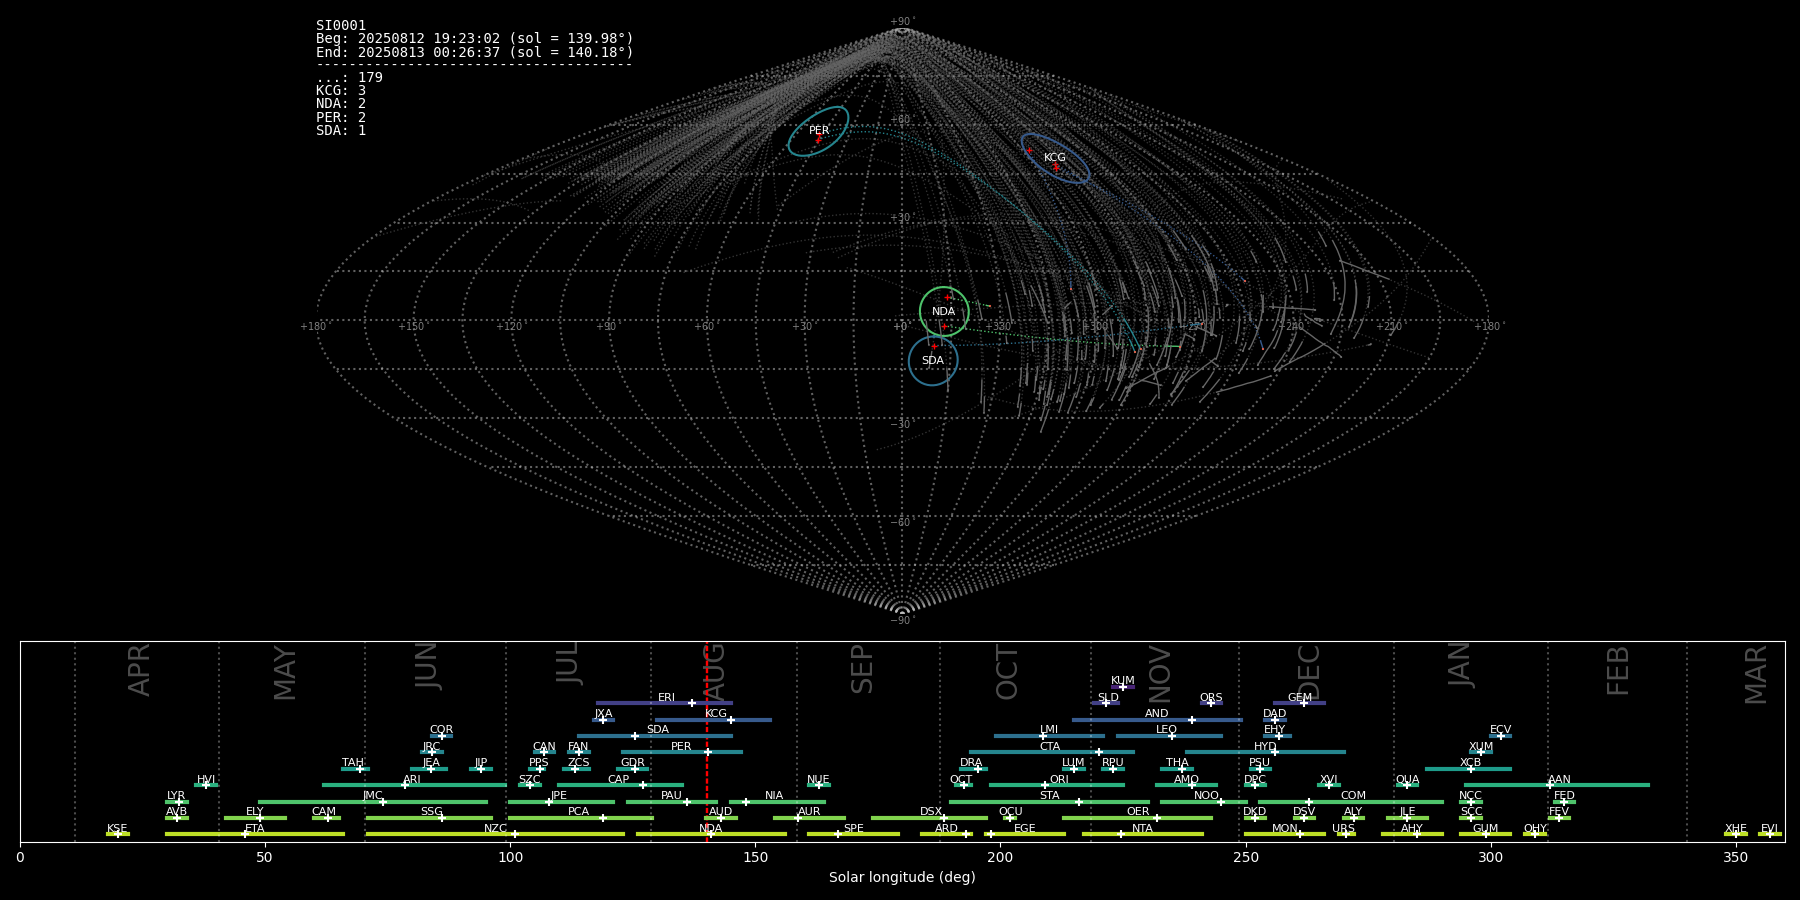1800x900 pixels.
Task: Click the AAN shower bar in timeline
Action: [1557, 785]
